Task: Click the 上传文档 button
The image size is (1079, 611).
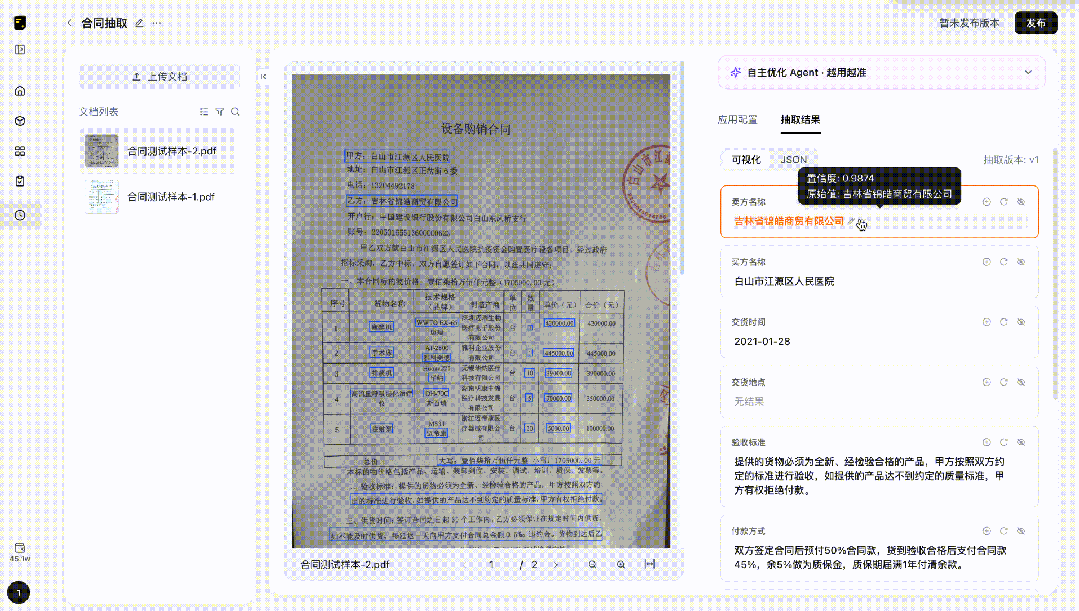Action: click(x=160, y=76)
